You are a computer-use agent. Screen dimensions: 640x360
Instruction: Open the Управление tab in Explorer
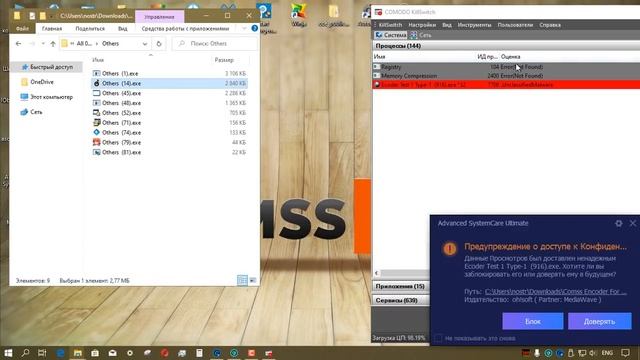(x=159, y=17)
